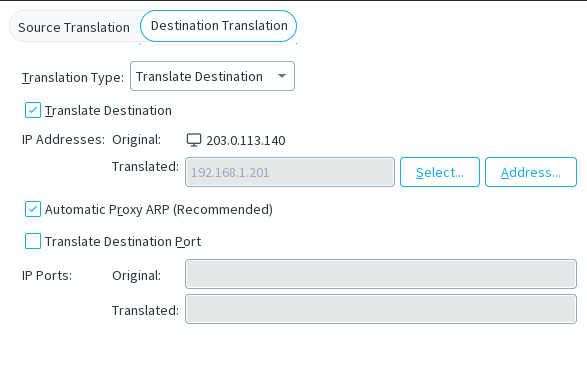The height and width of the screenshot is (366, 587).
Task: Click the host icon beside 203.0.113.140
Action: click(x=194, y=140)
